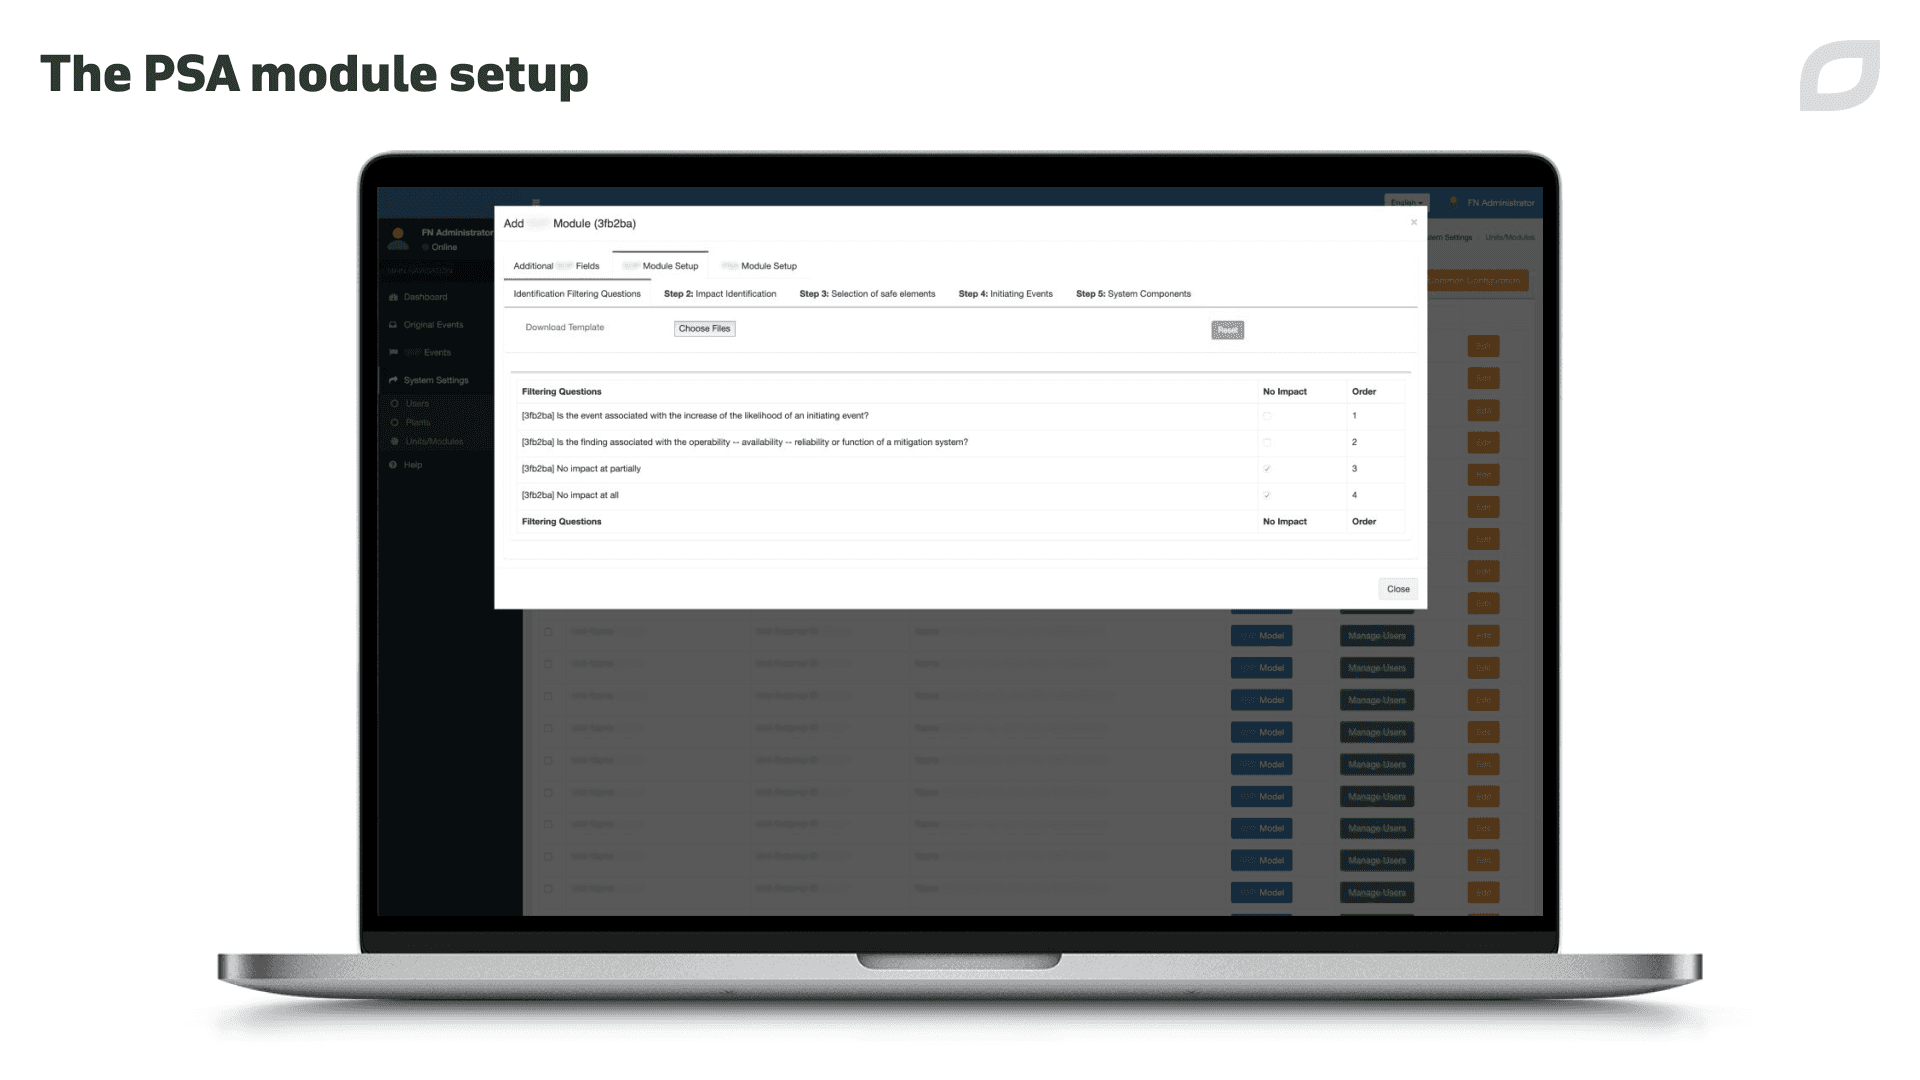Click order value 1 in the table

pos(1354,416)
